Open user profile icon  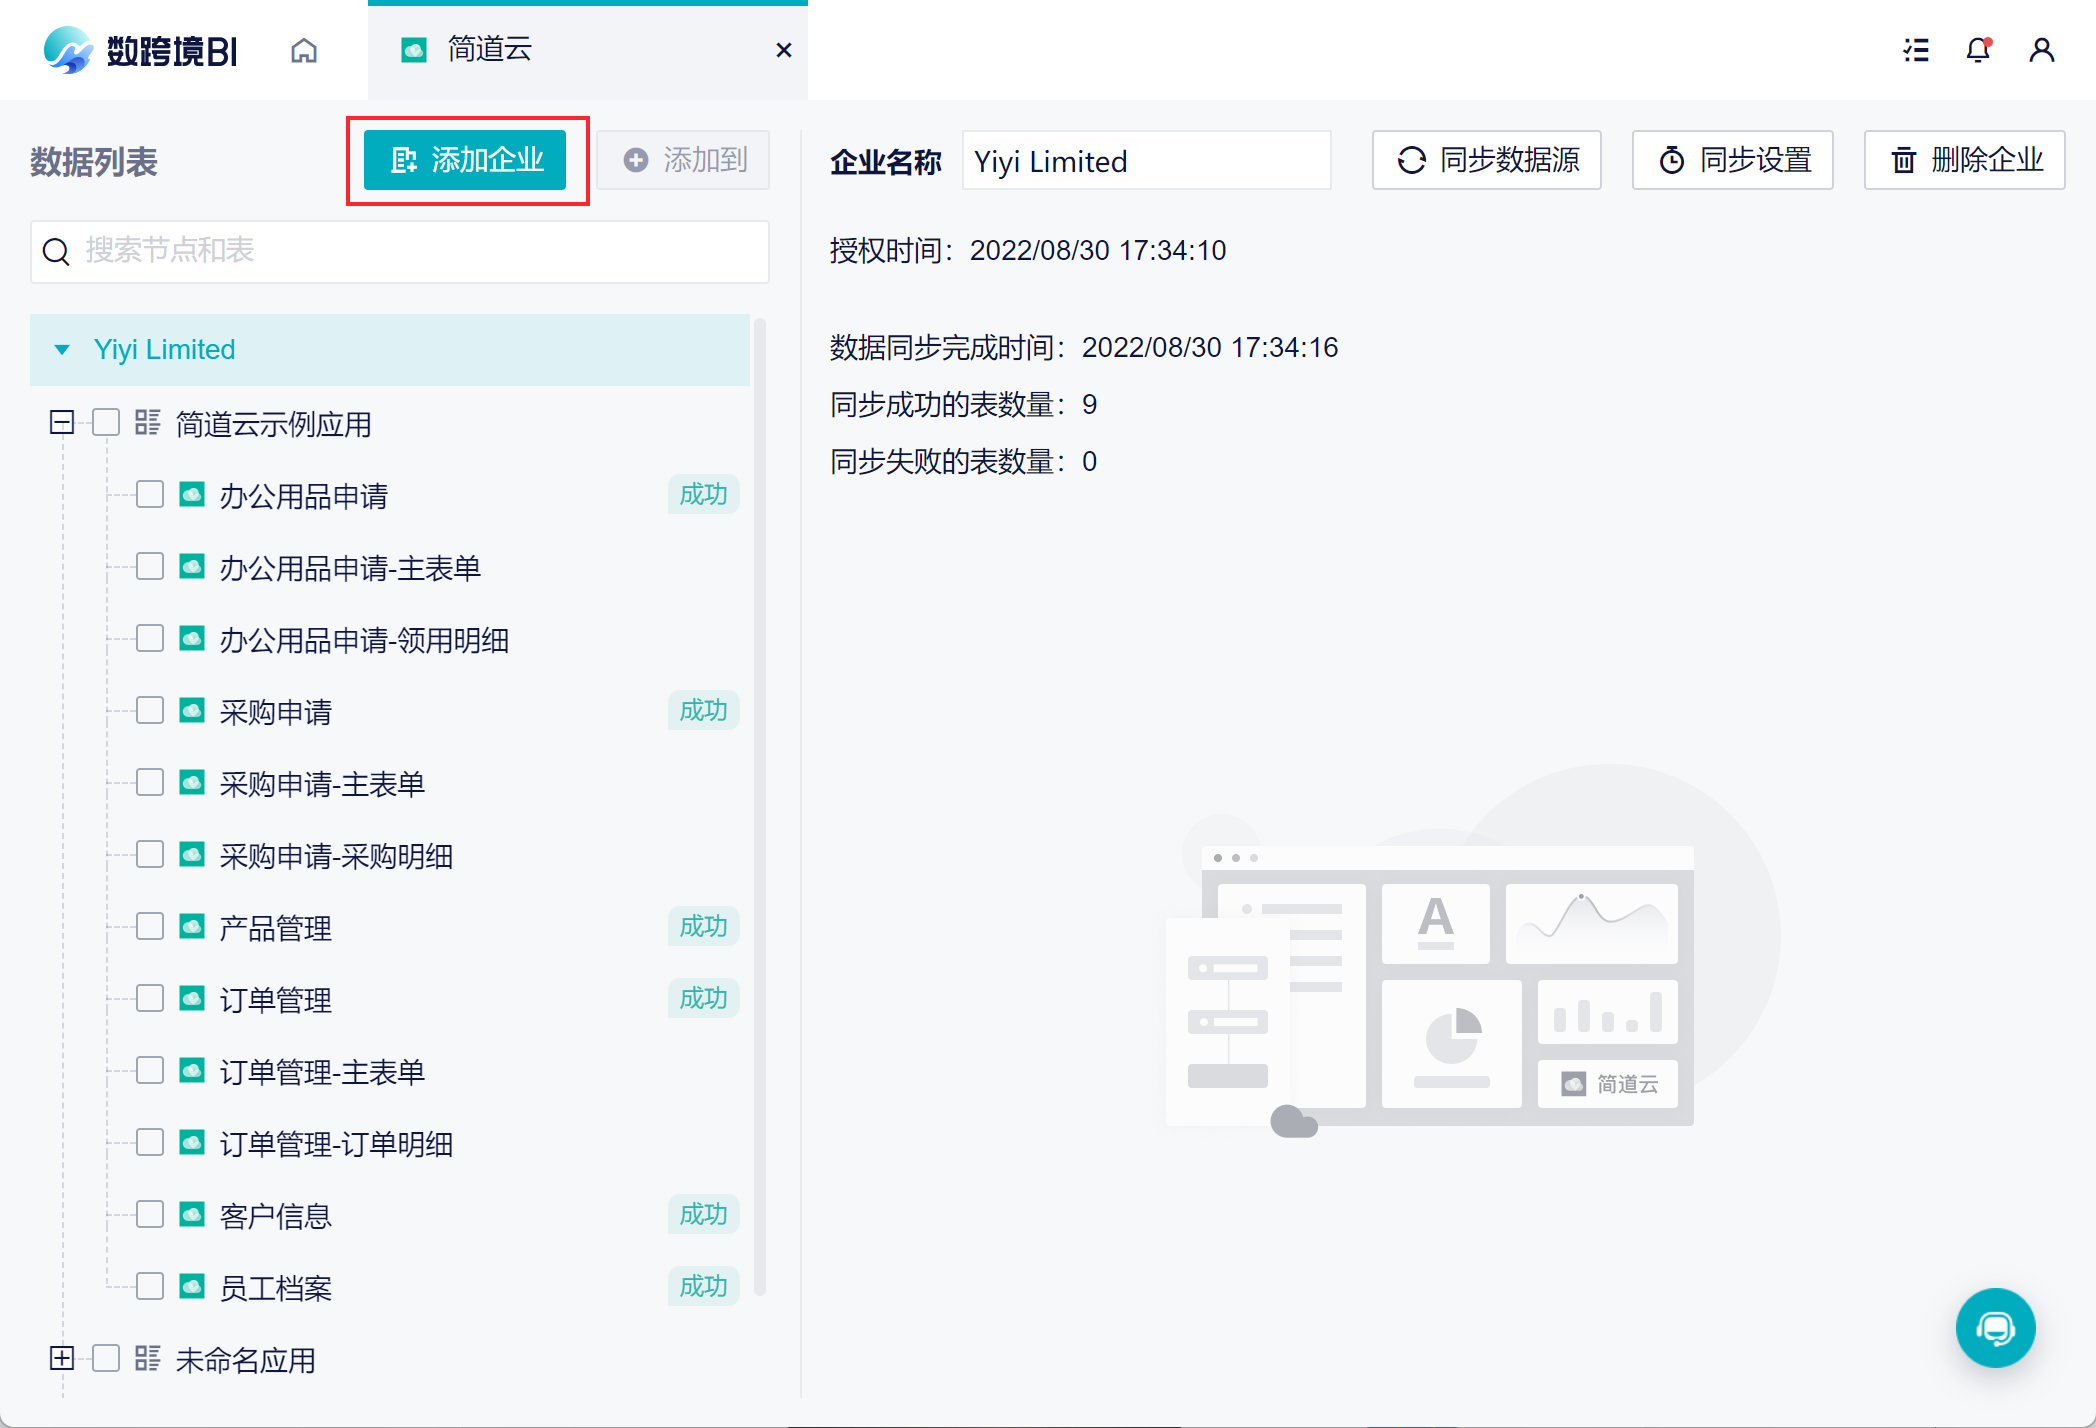(2041, 50)
